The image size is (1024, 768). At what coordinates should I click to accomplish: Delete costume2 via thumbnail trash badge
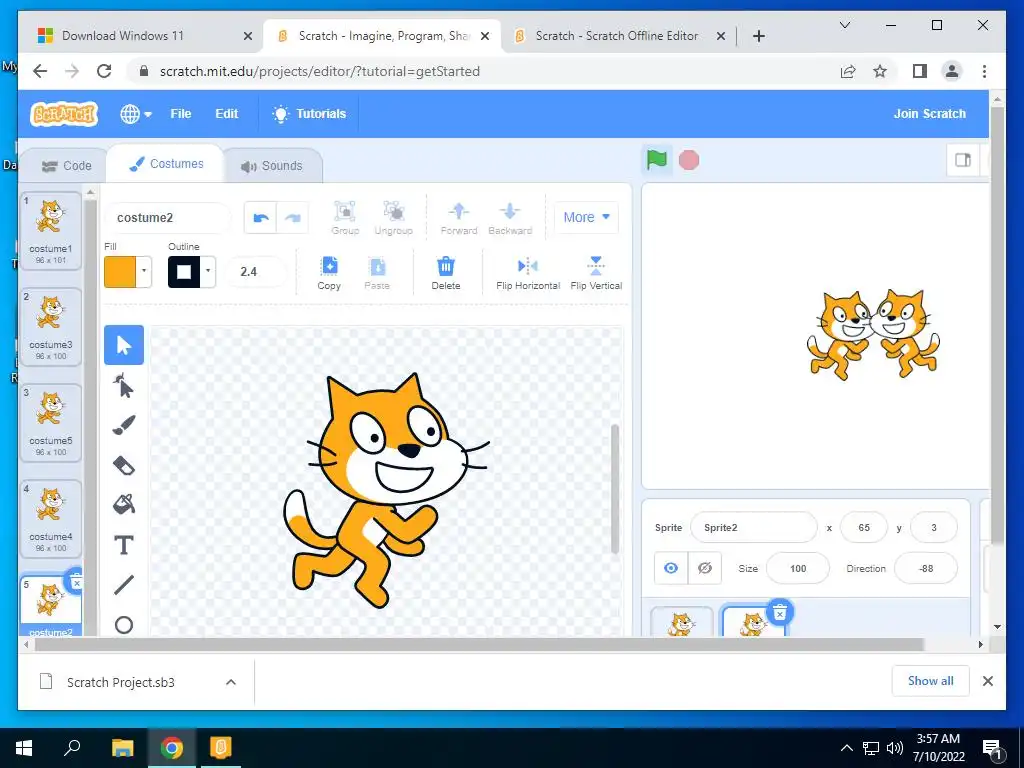(x=76, y=581)
